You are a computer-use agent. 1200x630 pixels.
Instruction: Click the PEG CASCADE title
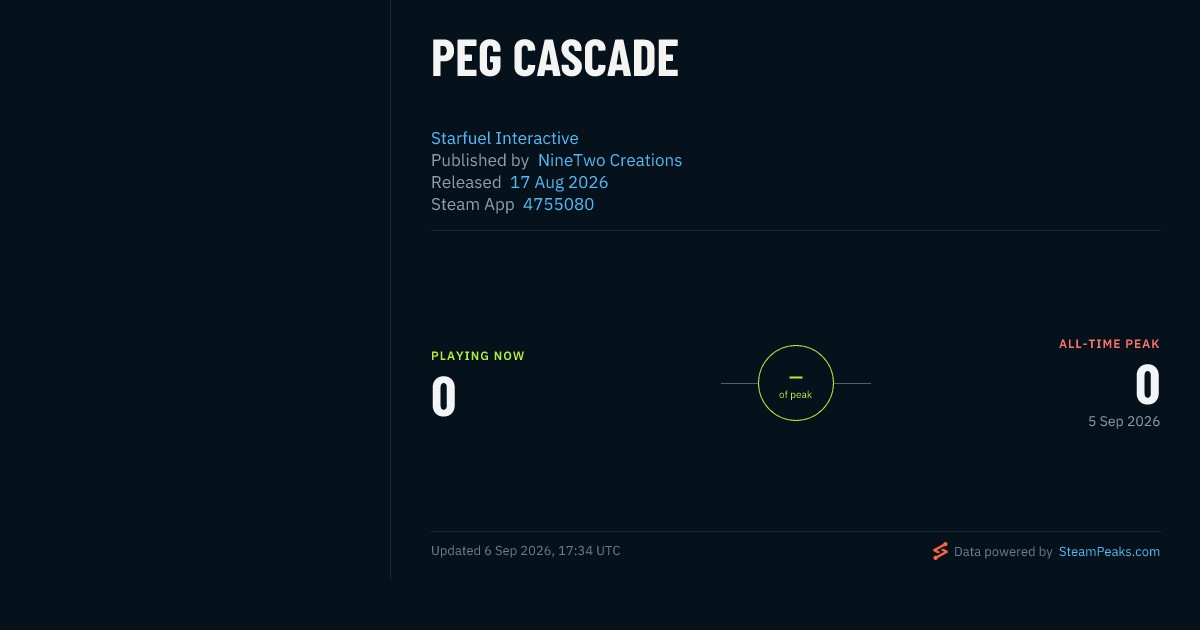555,58
